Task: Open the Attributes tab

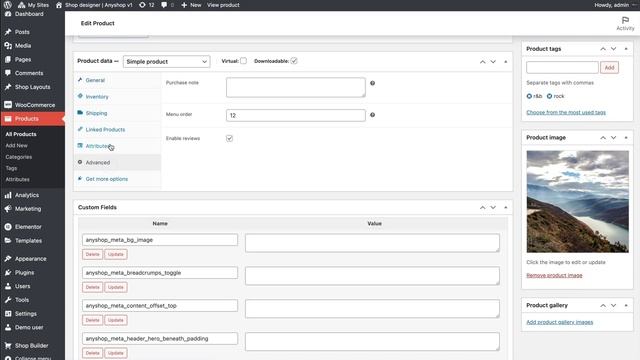Action: click(x=118, y=146)
